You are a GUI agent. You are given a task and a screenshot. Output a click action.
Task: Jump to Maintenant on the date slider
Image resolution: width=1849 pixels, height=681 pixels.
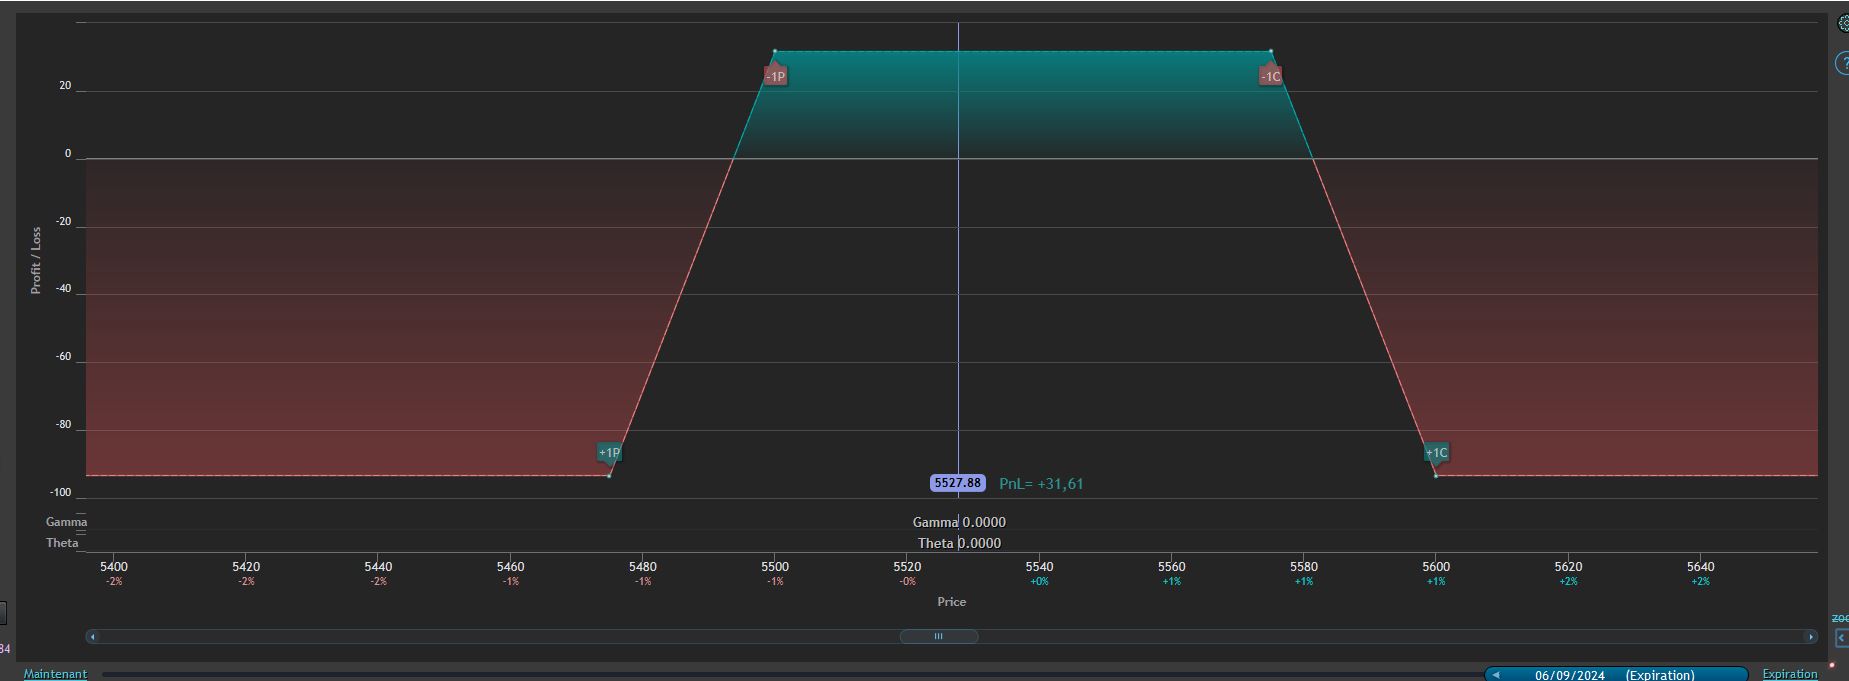click(55, 674)
